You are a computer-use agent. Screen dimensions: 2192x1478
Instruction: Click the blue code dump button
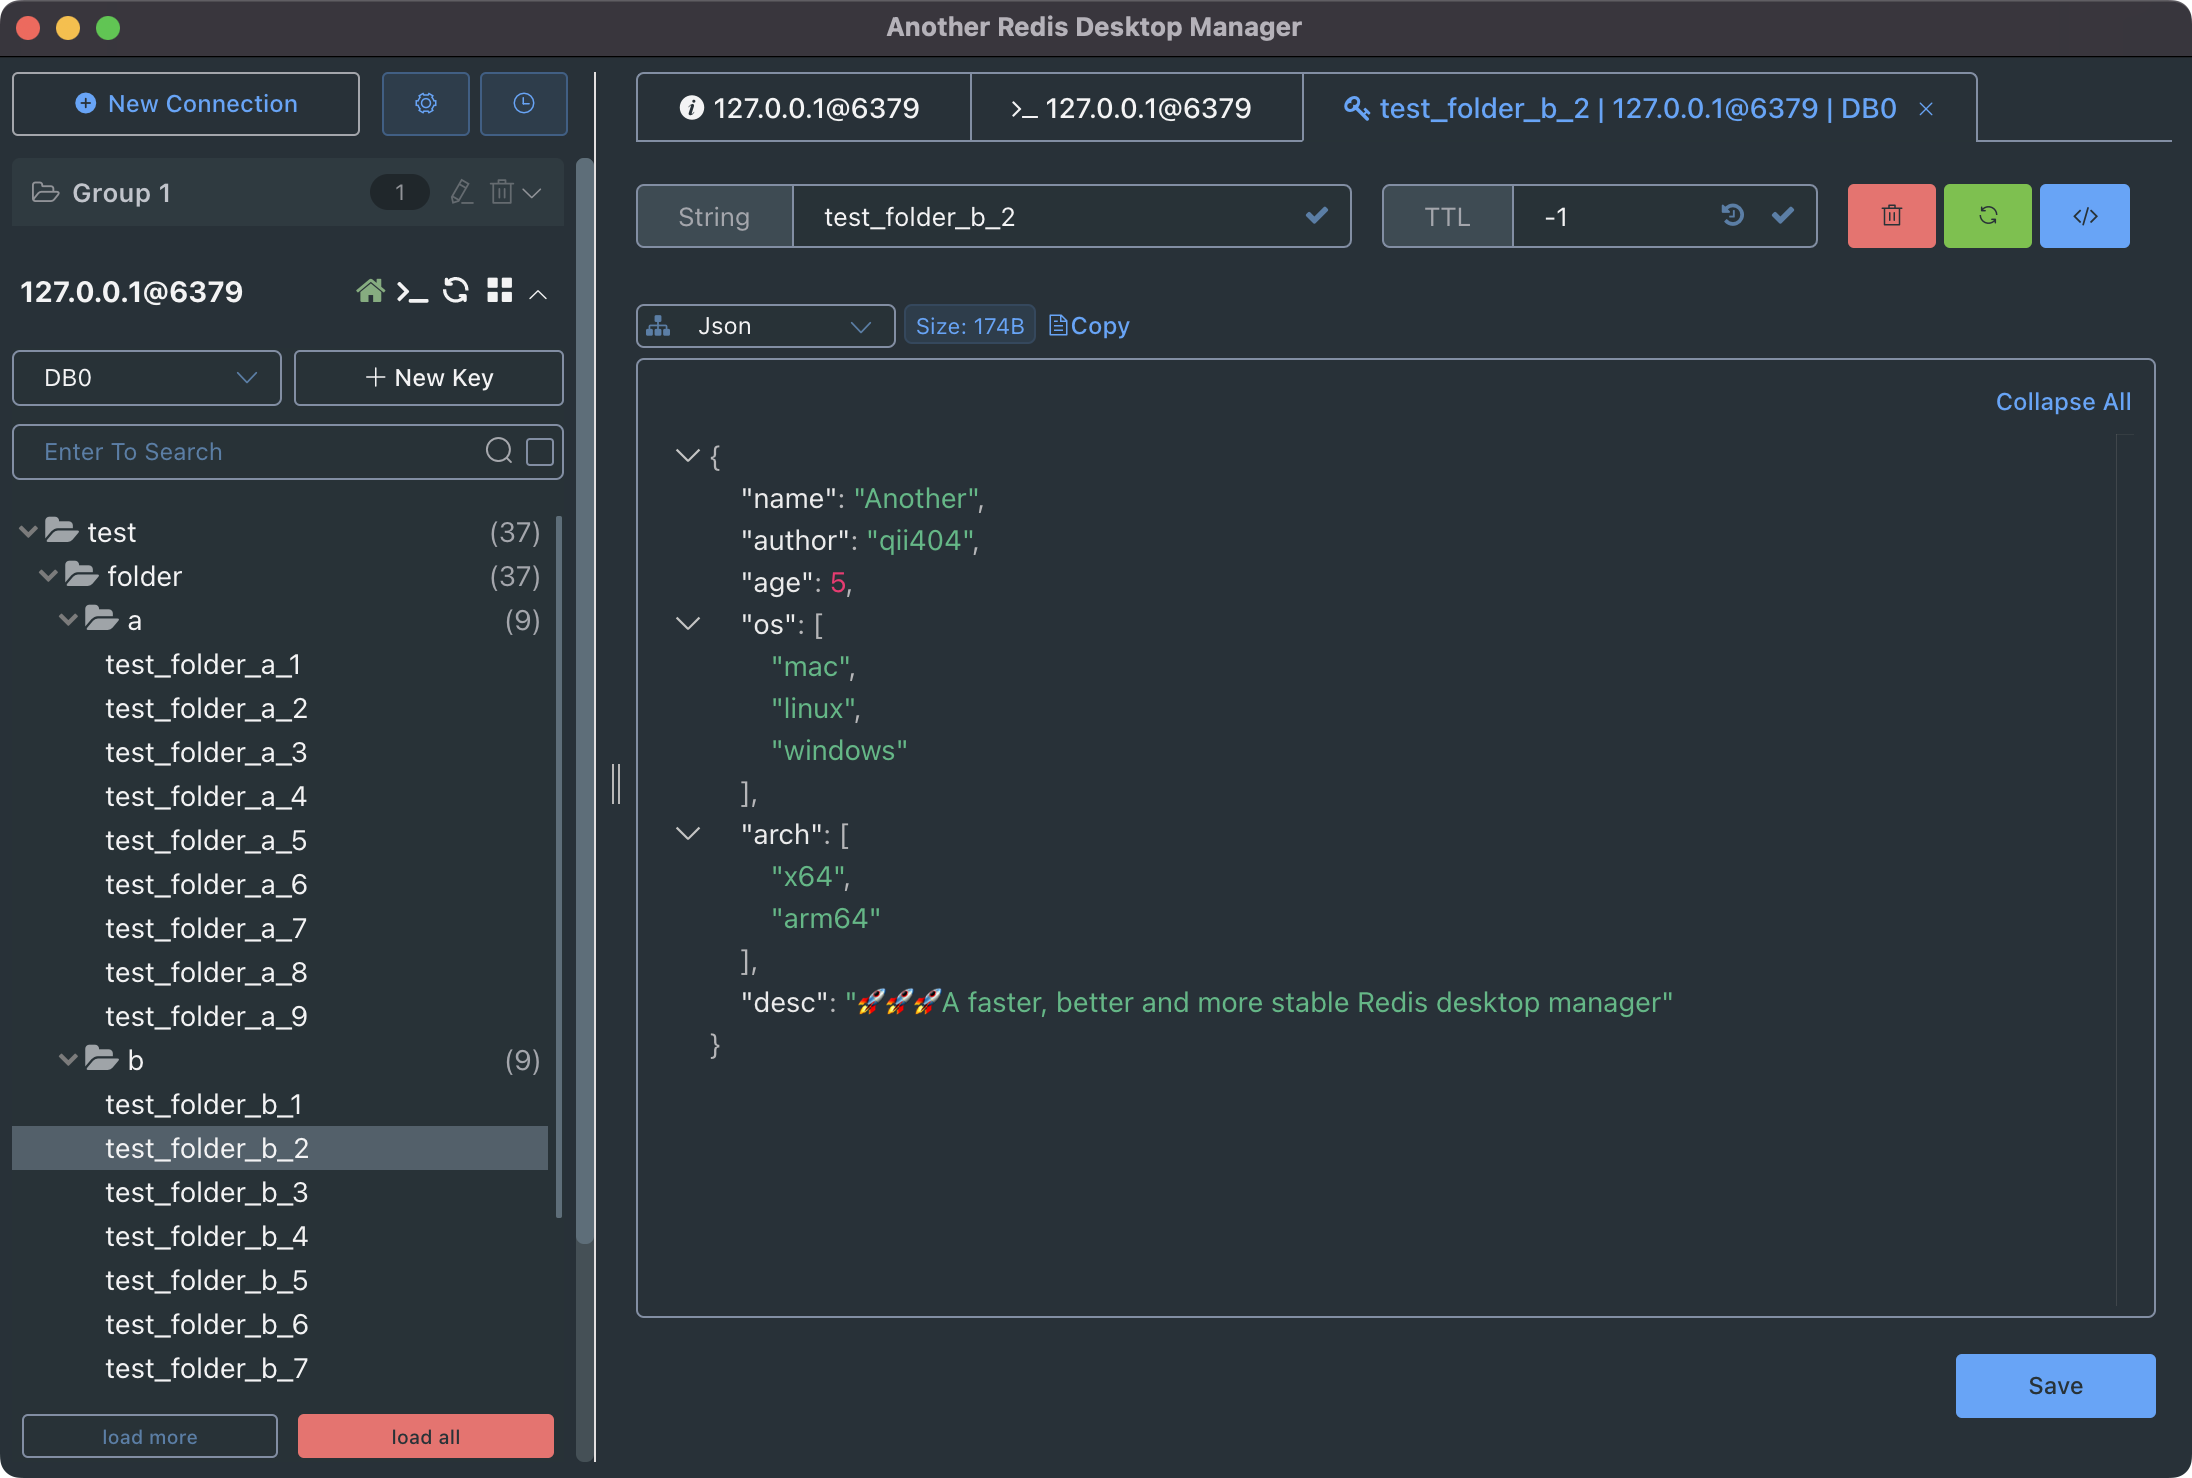click(2084, 216)
